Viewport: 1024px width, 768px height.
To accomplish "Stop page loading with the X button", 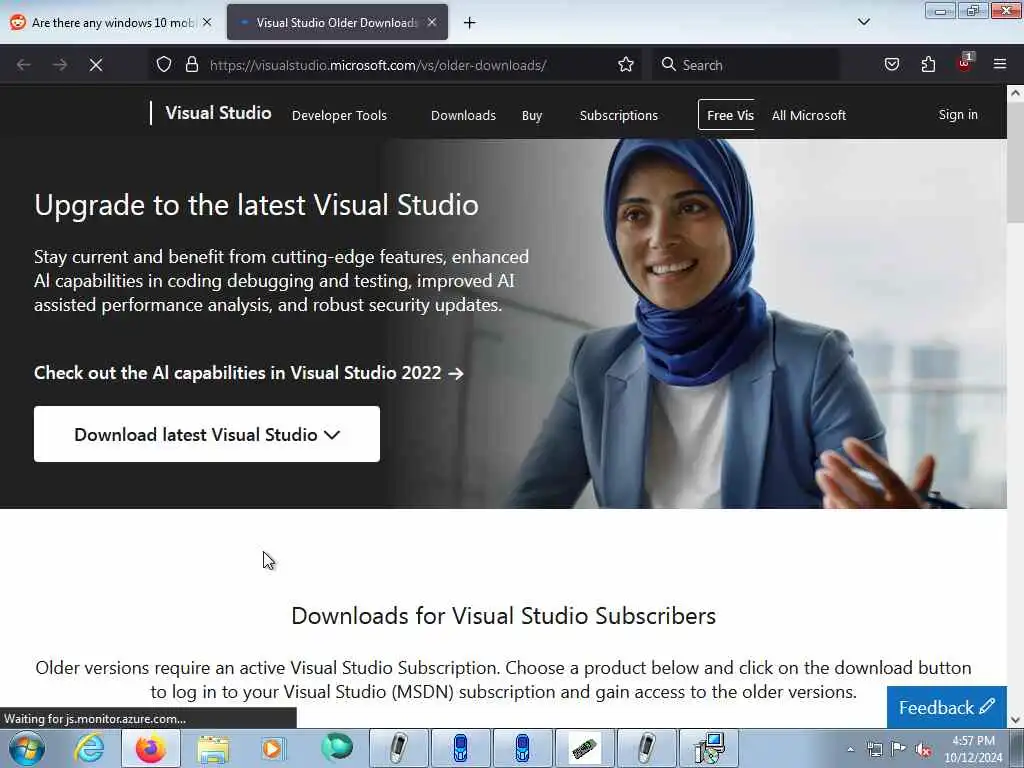I will [96, 65].
